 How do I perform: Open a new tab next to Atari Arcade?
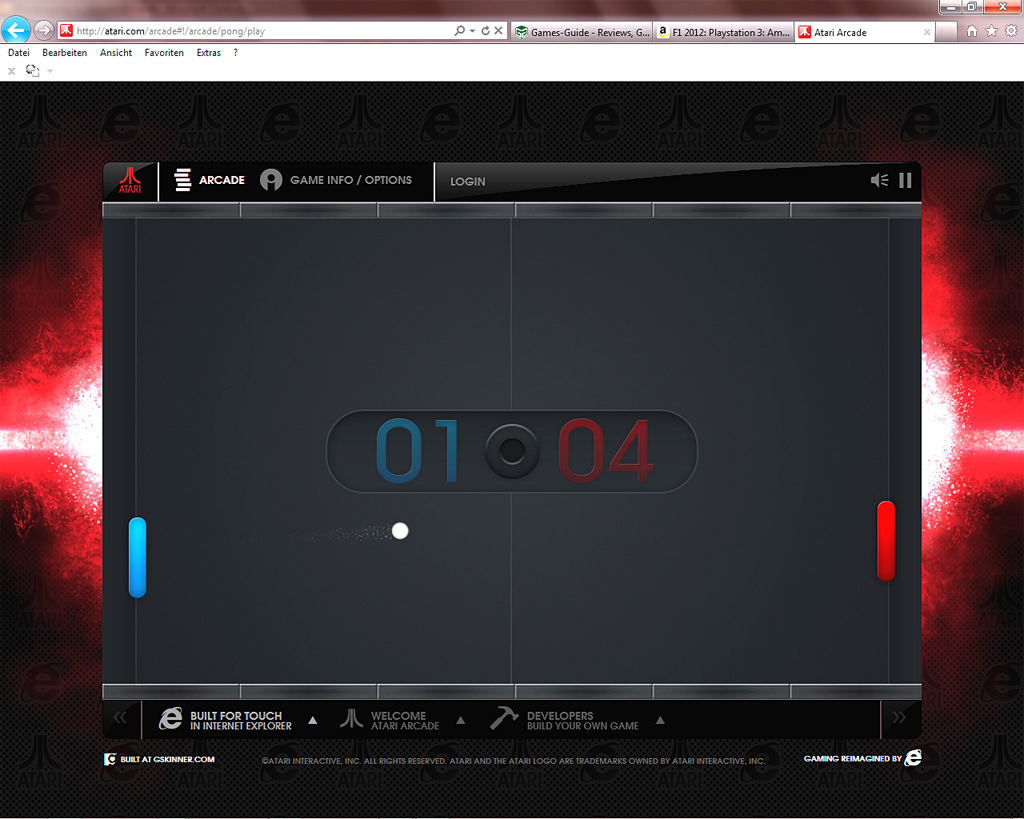946,32
